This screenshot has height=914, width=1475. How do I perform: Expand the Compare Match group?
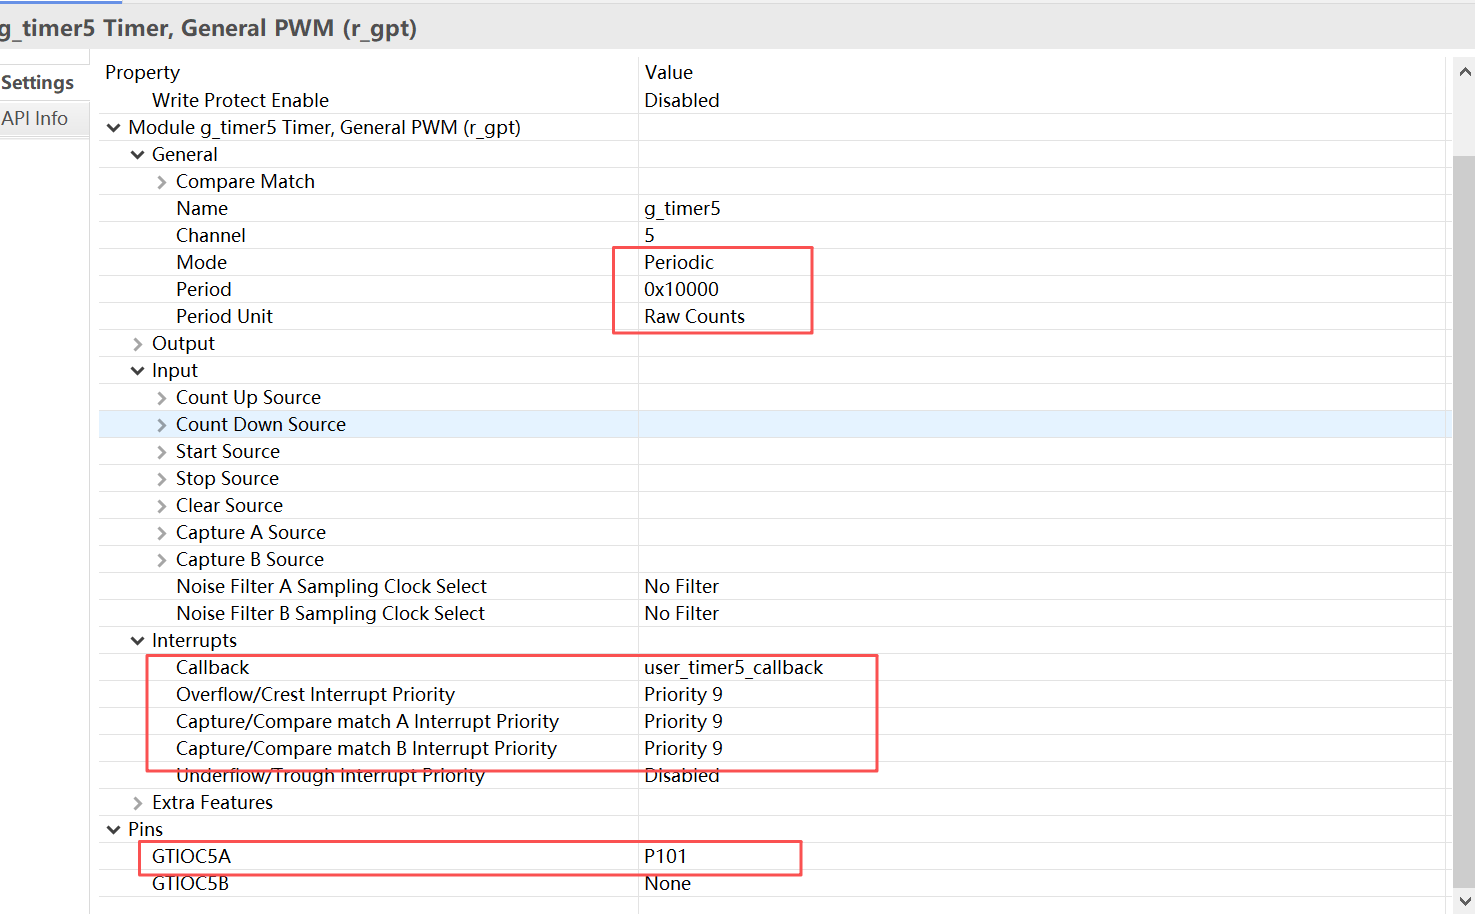[x=161, y=182]
